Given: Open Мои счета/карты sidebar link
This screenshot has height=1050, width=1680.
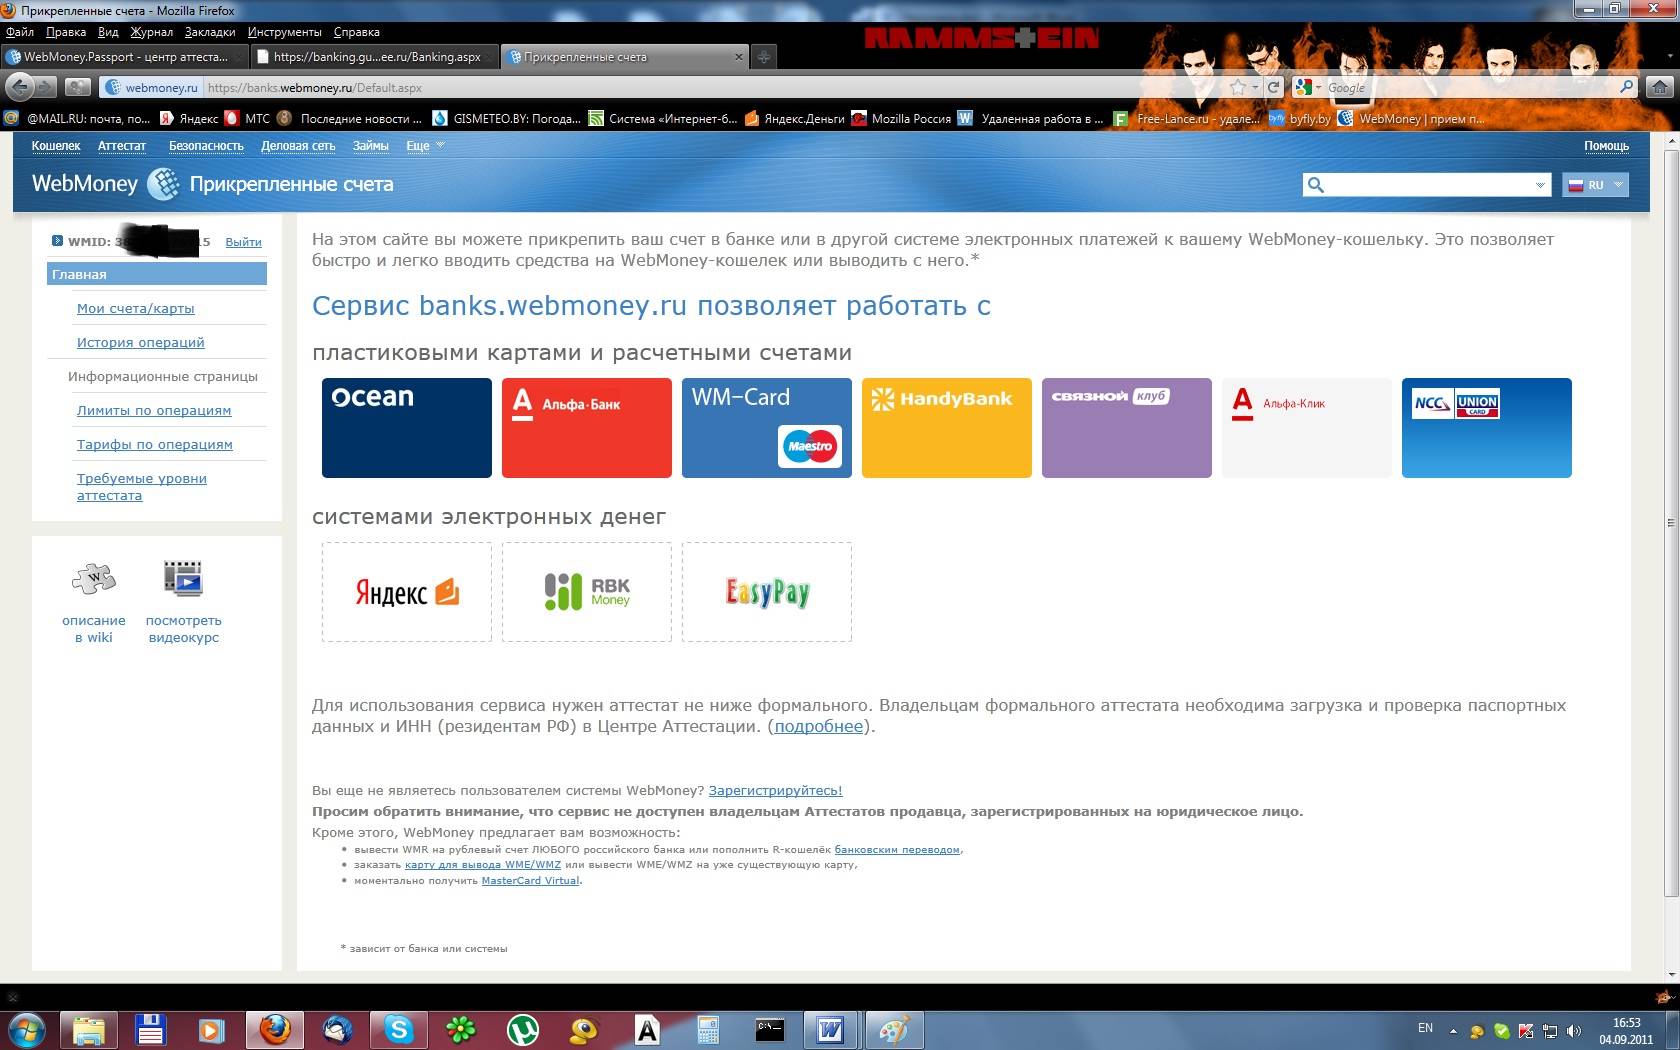Looking at the screenshot, I should pos(136,309).
